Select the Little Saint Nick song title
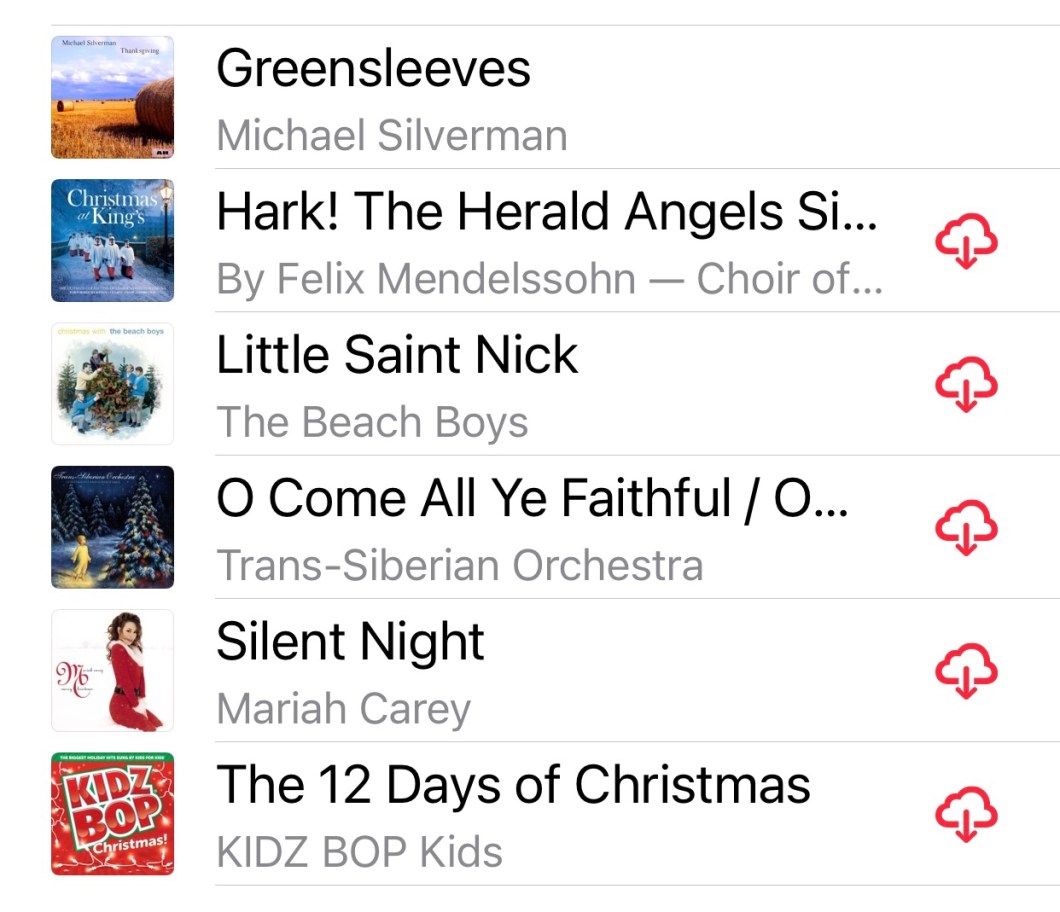 pos(397,355)
